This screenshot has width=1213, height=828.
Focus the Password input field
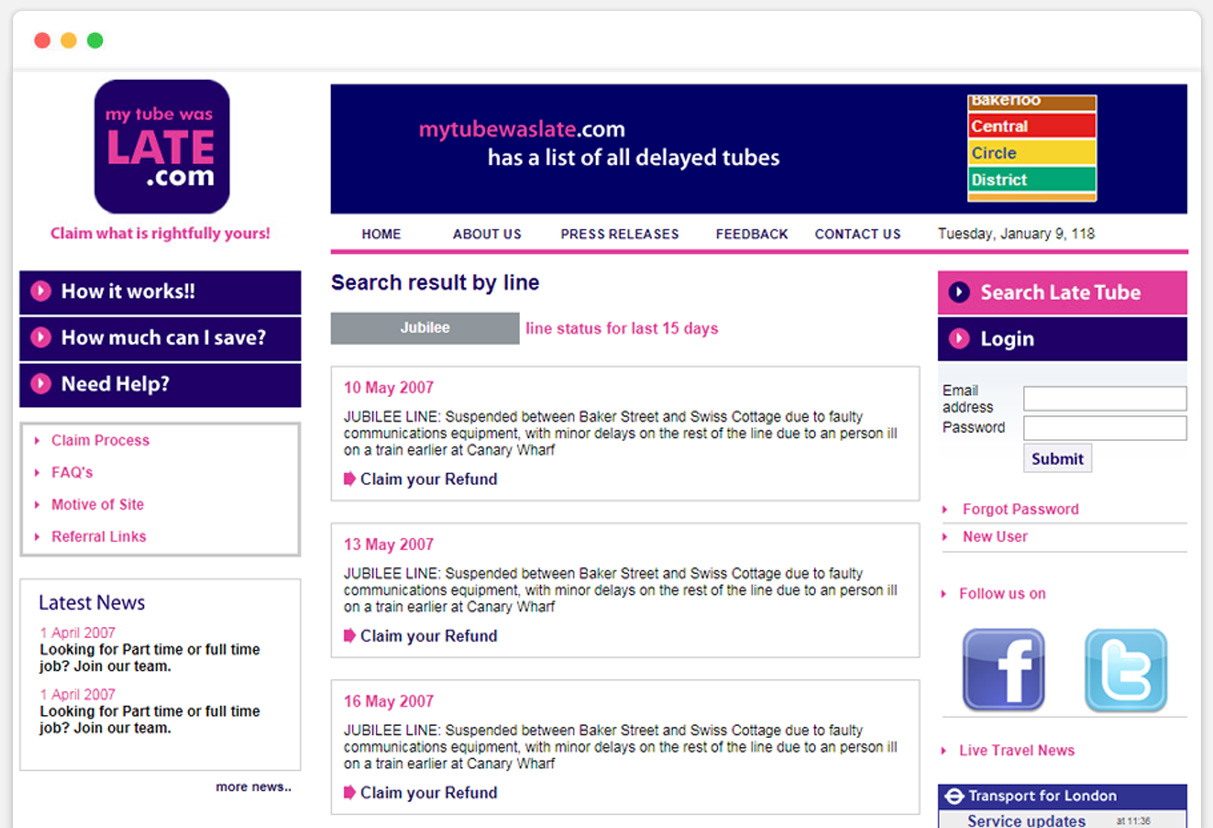point(1104,428)
